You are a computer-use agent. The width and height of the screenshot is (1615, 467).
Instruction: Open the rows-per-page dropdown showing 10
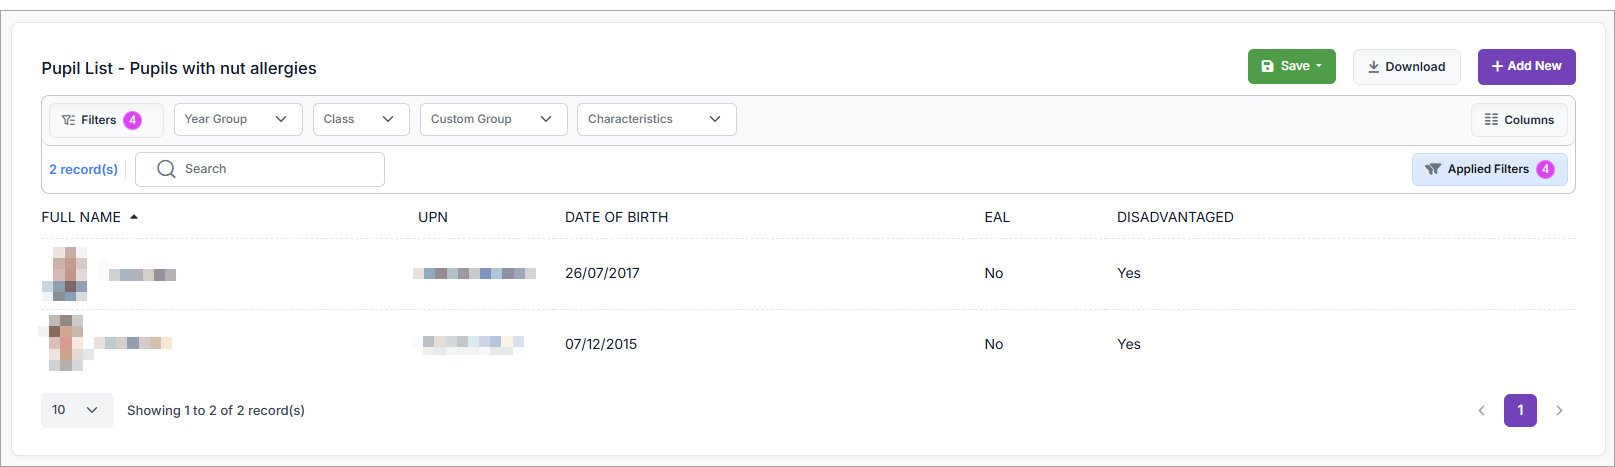(x=76, y=410)
